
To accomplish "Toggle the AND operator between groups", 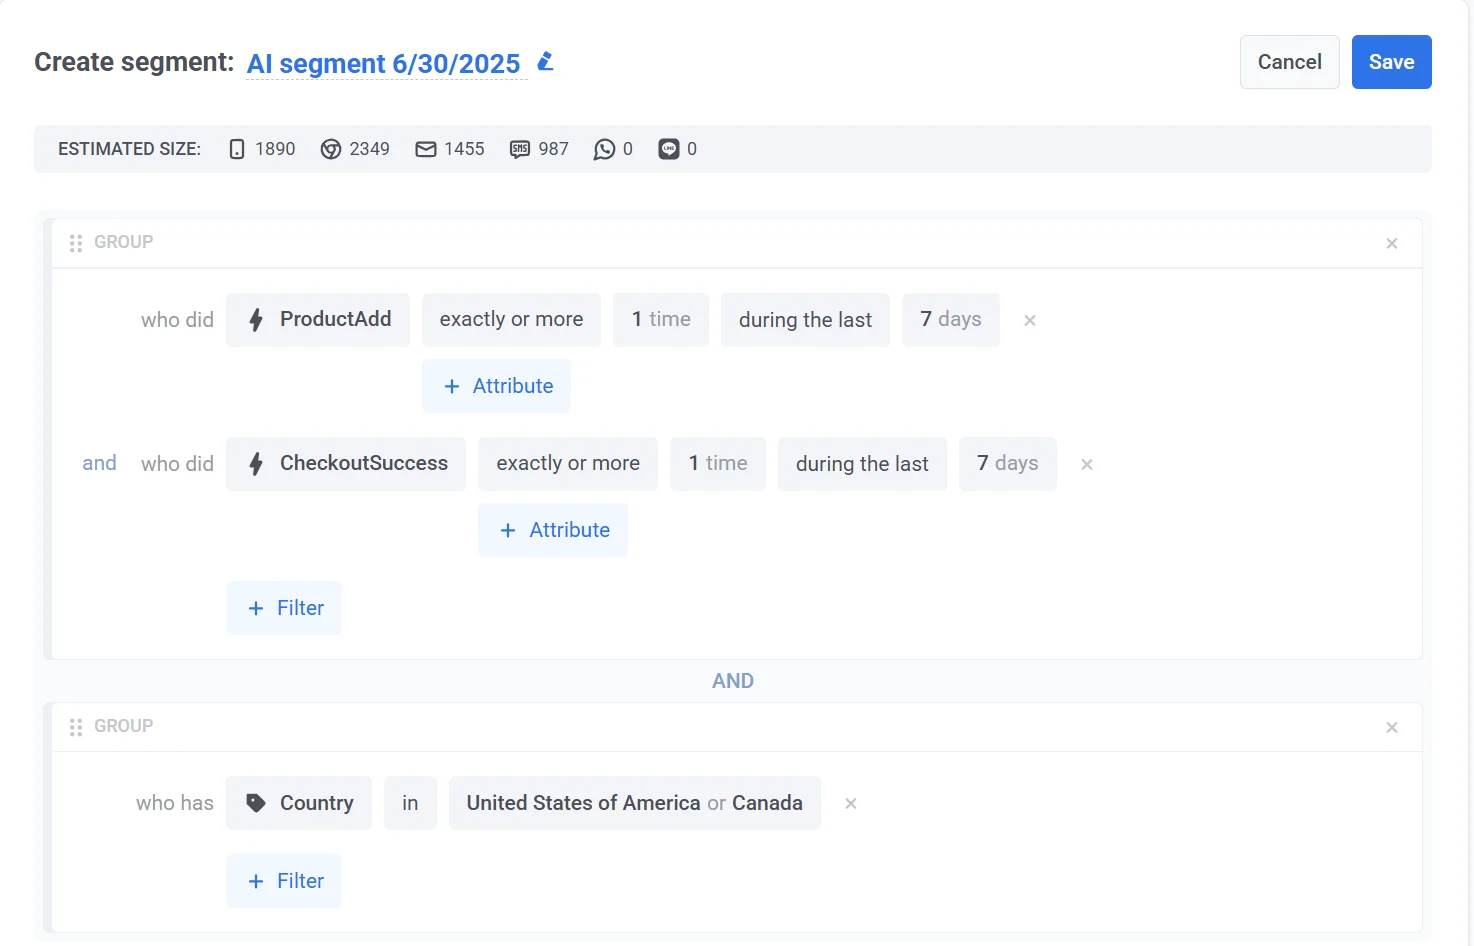I will (732, 681).
